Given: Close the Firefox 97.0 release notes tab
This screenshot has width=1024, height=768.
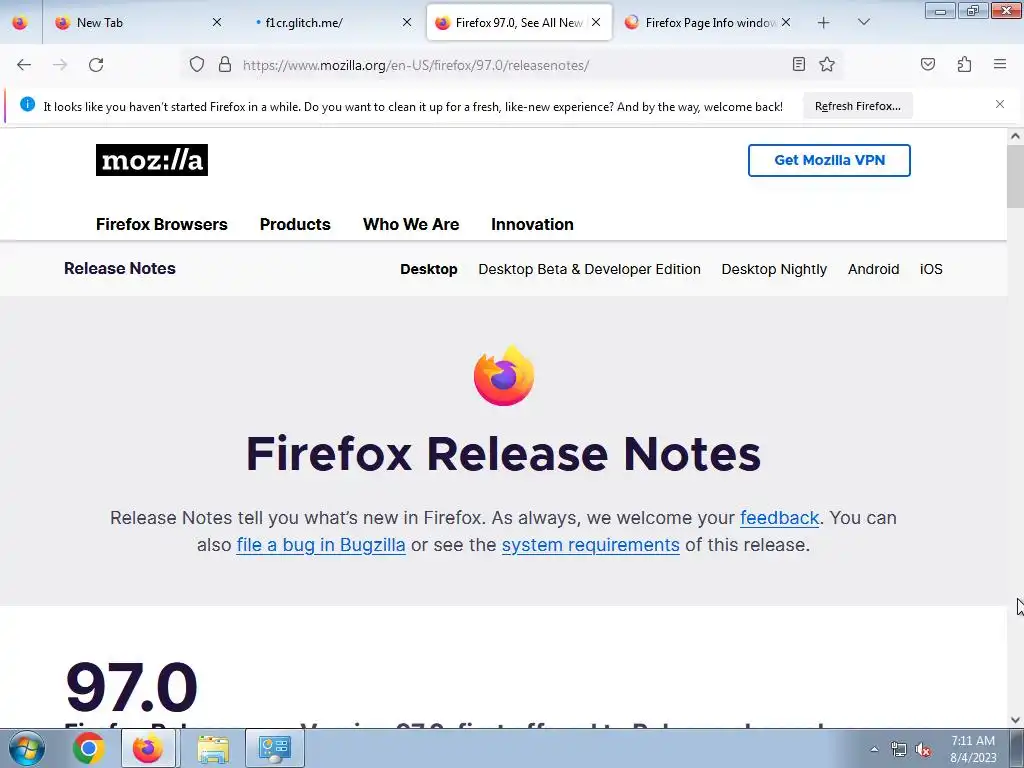Looking at the screenshot, I should click(x=596, y=22).
